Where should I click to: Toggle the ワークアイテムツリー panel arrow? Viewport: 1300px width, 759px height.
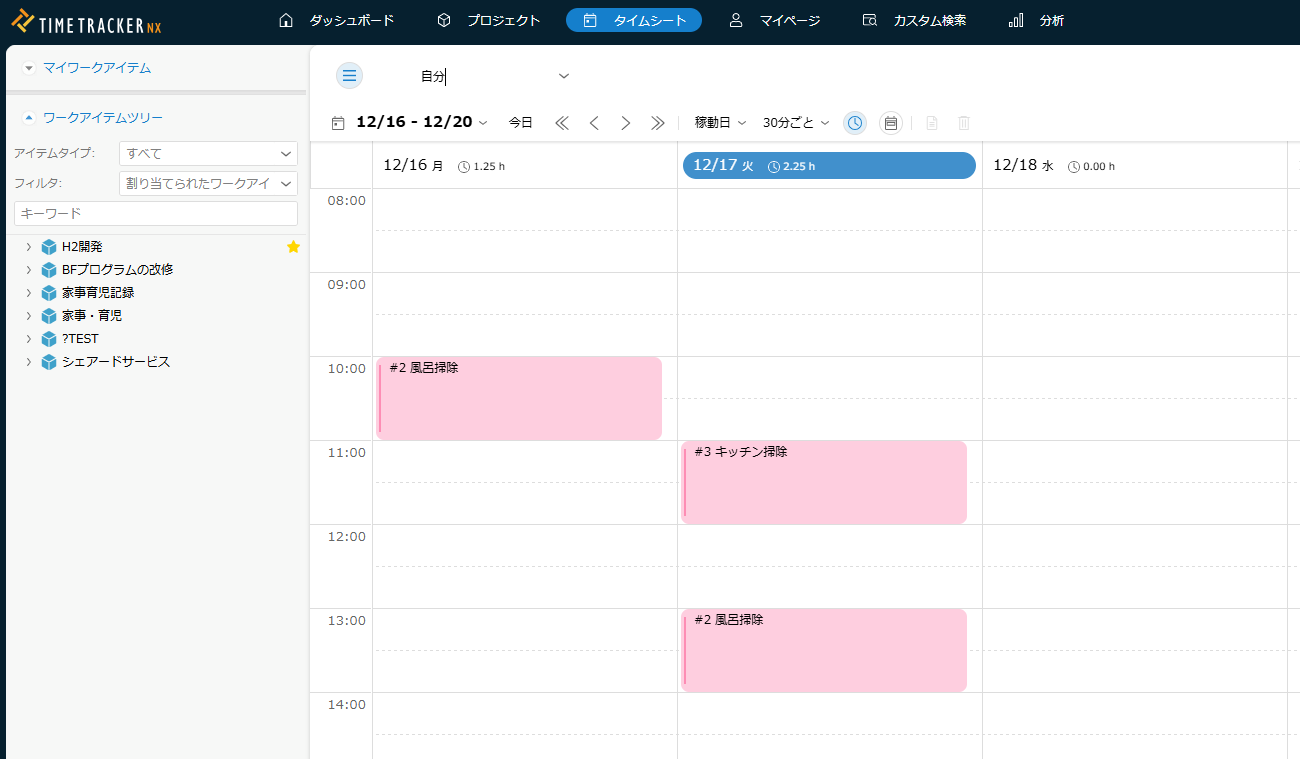29,118
